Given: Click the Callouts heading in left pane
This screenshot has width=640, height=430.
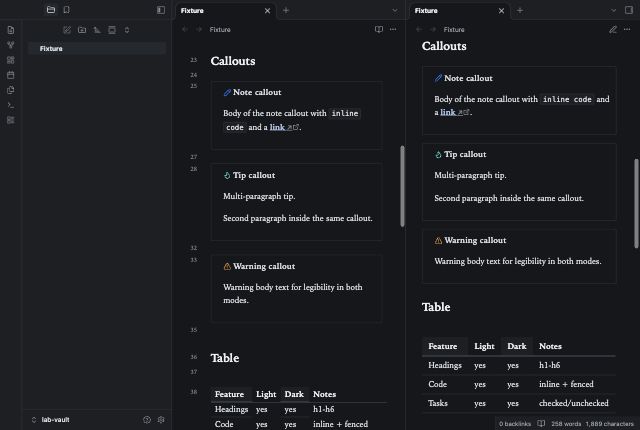Looking at the screenshot, I should 233,61.
